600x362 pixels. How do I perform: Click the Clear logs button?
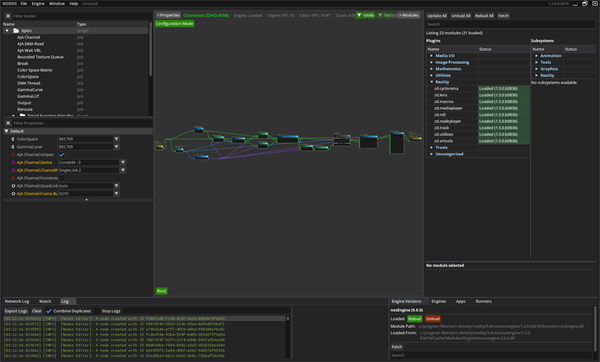click(x=37, y=311)
